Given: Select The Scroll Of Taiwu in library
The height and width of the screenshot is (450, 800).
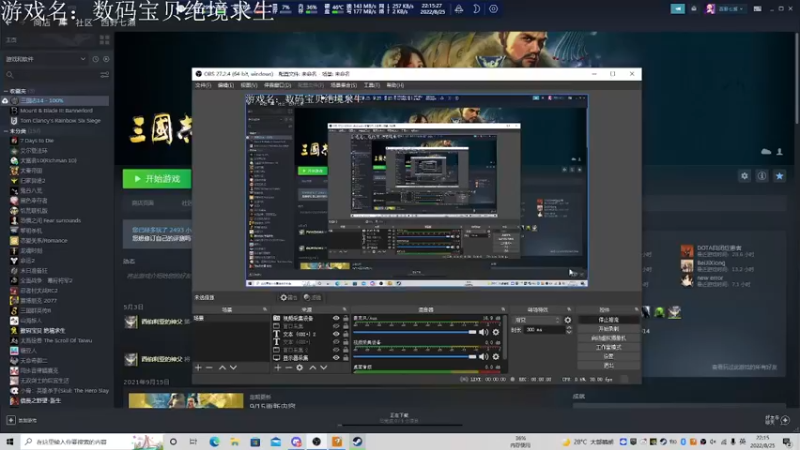Looking at the screenshot, I should click(56, 341).
